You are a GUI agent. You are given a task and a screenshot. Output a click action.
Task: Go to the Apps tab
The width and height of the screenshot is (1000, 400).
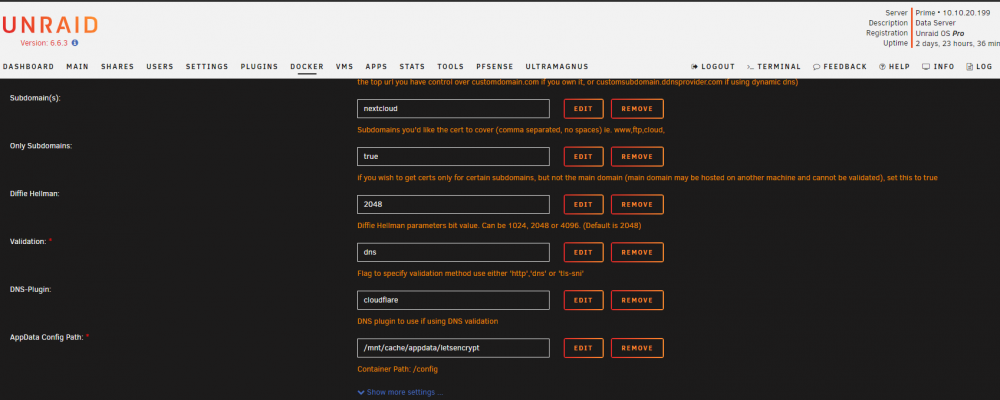(x=376, y=66)
